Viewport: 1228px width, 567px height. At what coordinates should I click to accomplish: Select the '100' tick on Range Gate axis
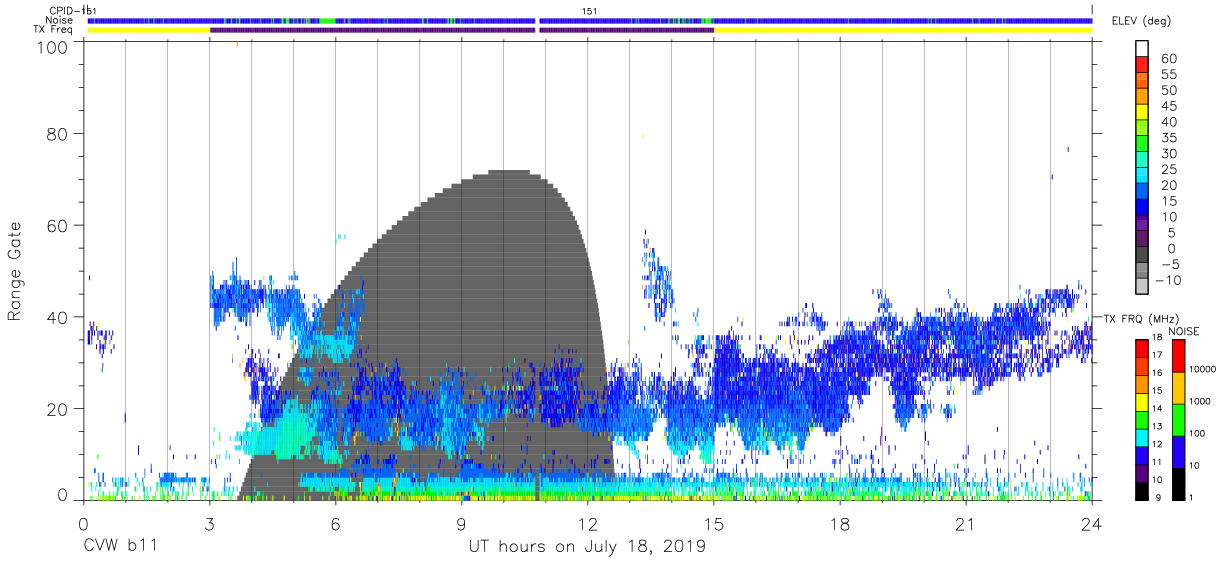52,47
